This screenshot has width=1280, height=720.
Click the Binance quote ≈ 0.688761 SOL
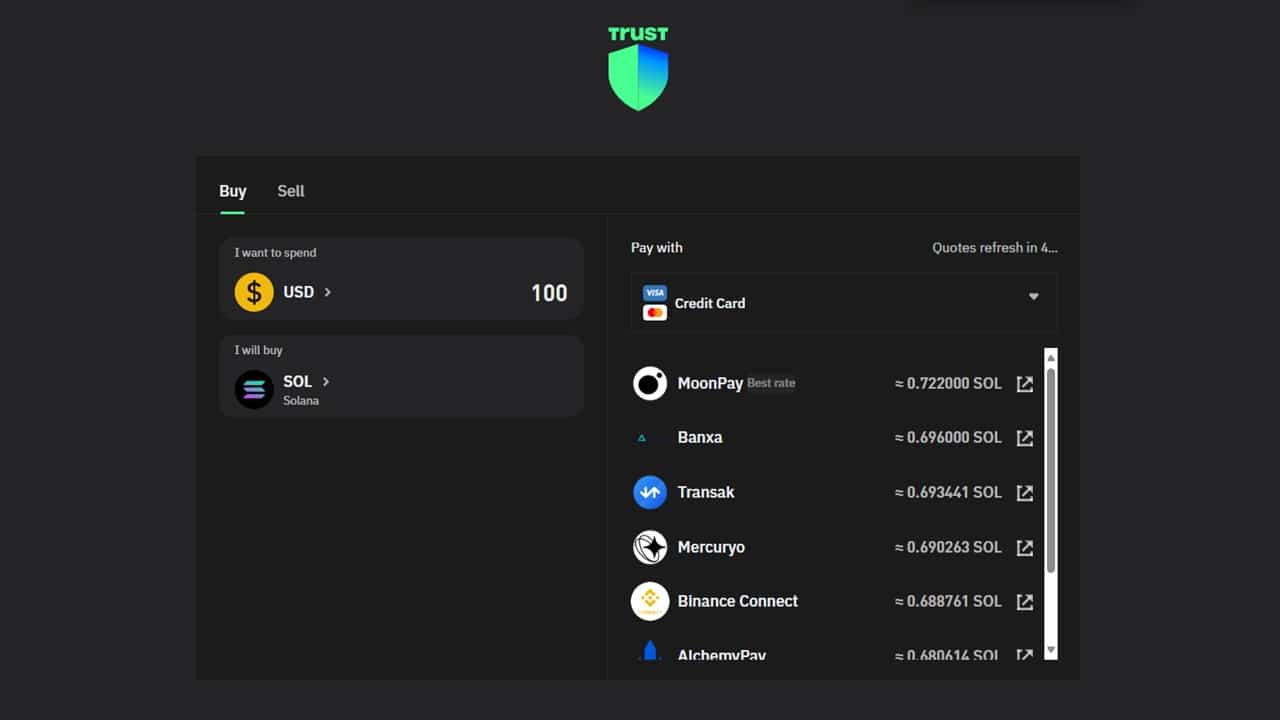(x=948, y=601)
